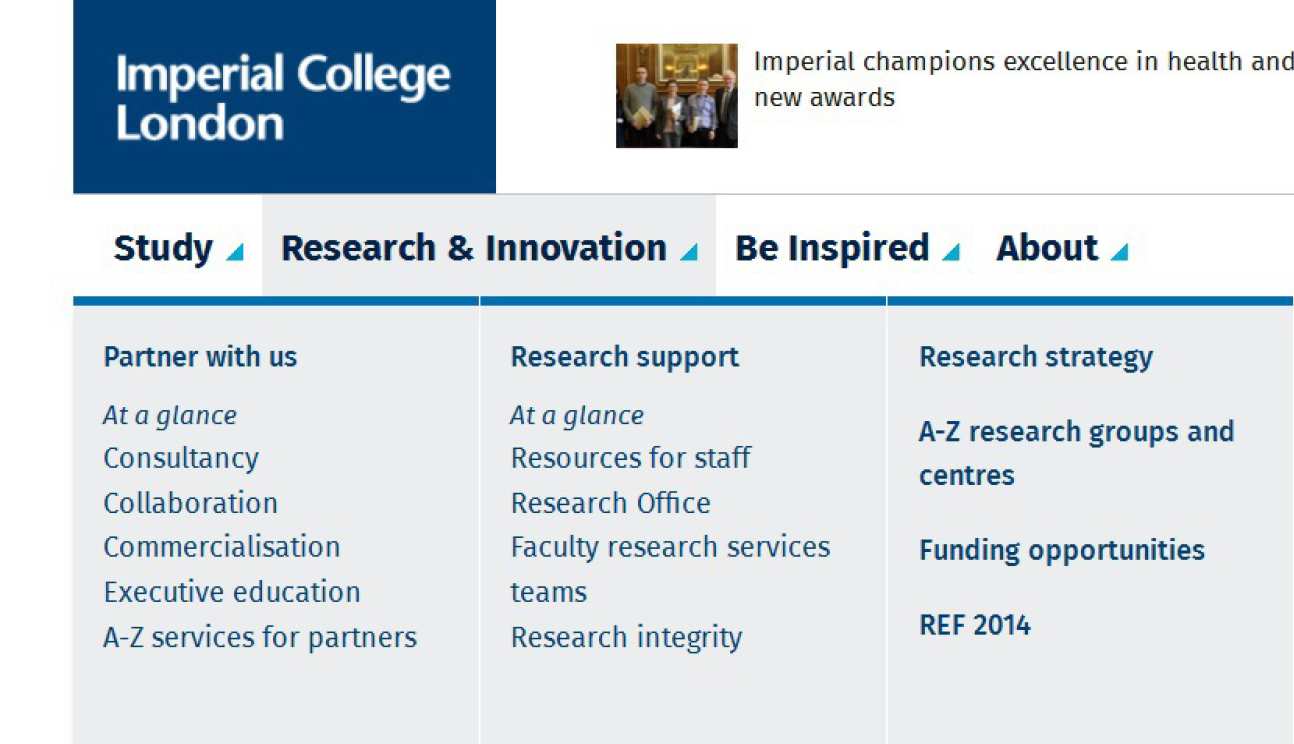Open the Research integrity link

click(626, 637)
